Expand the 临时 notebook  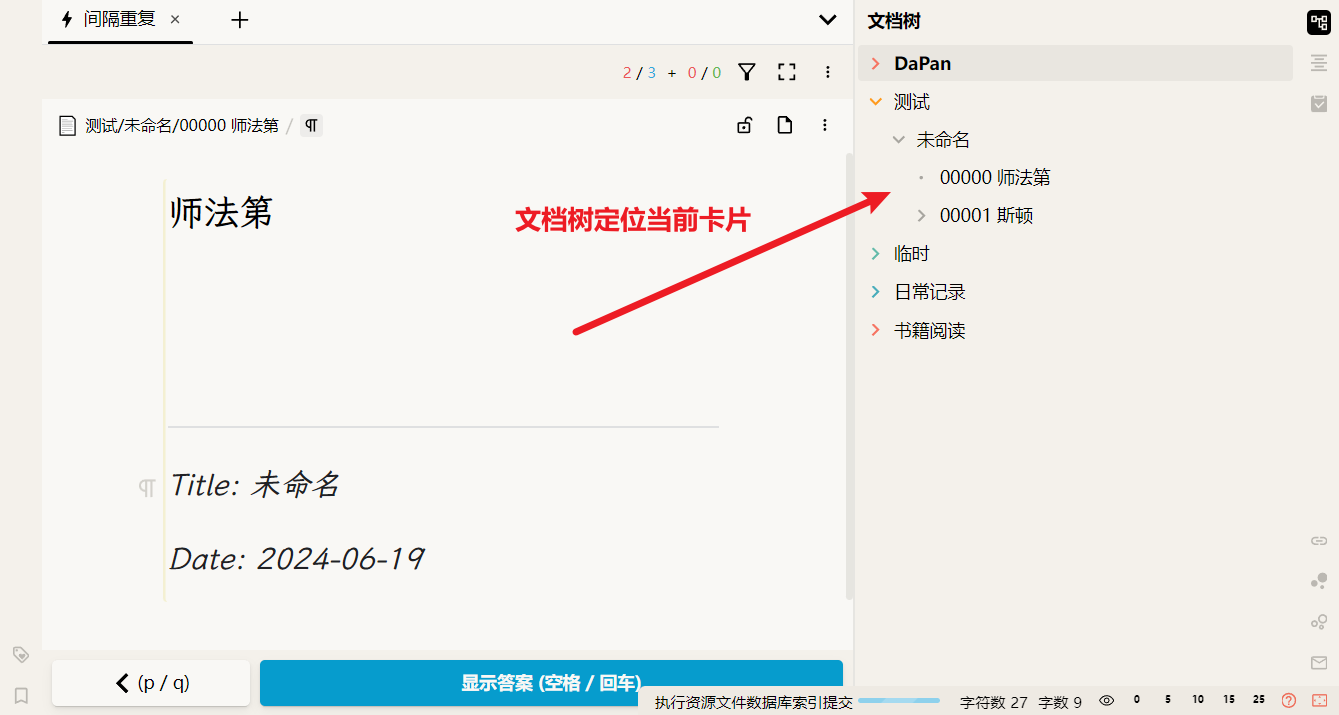[x=875, y=254]
